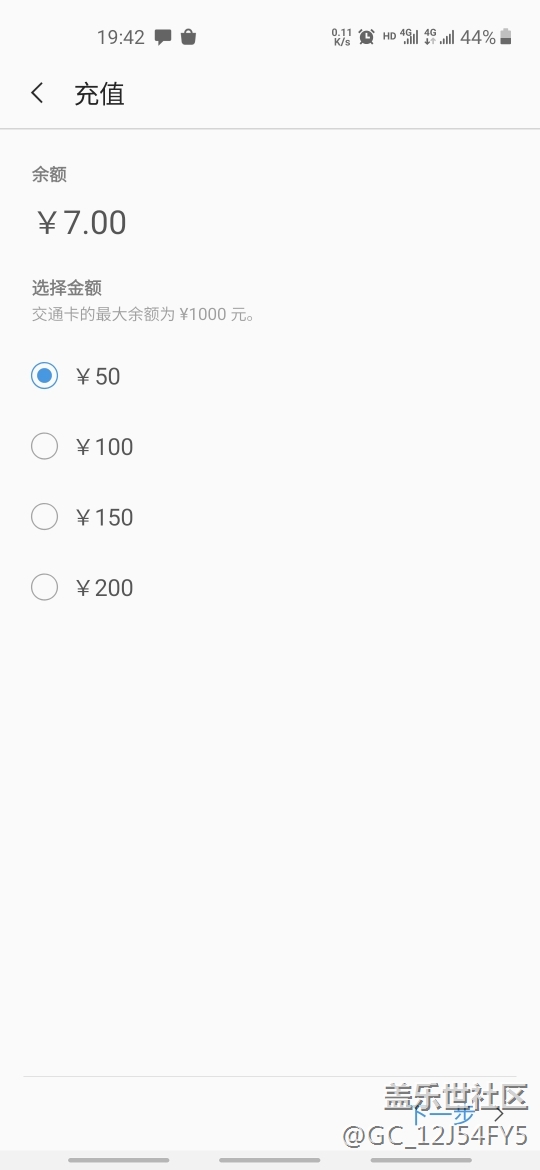Tap the second 4G signal icon with arrows
The image size is (540, 1170).
pos(439,37)
